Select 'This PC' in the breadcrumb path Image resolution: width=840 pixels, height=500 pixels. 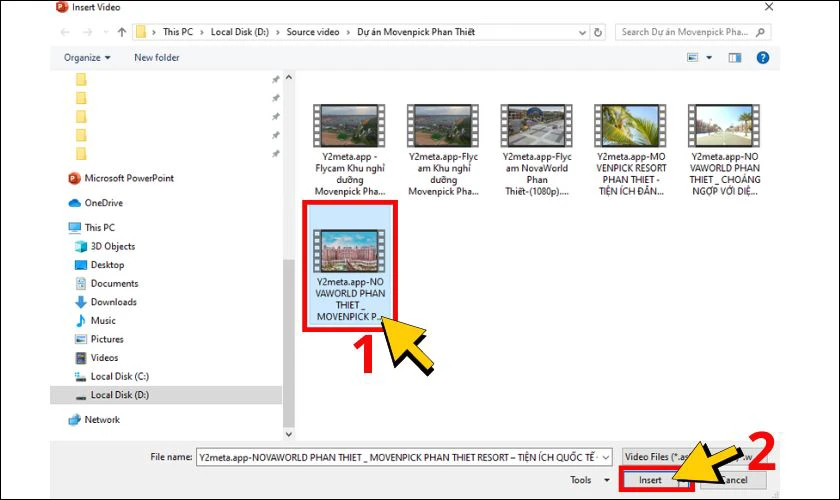(x=177, y=32)
